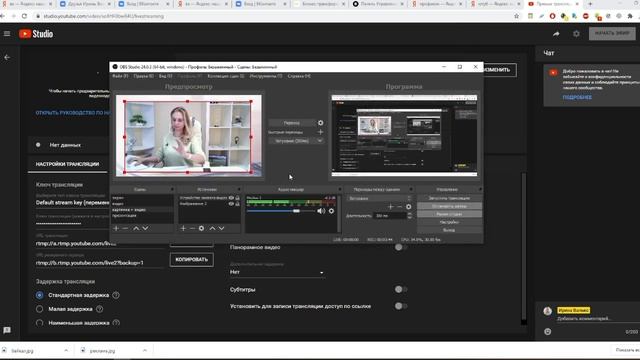Image resolution: width=640 pixels, height=360 pixels.
Task: Click the YouTube Studio logo
Action: (36, 34)
